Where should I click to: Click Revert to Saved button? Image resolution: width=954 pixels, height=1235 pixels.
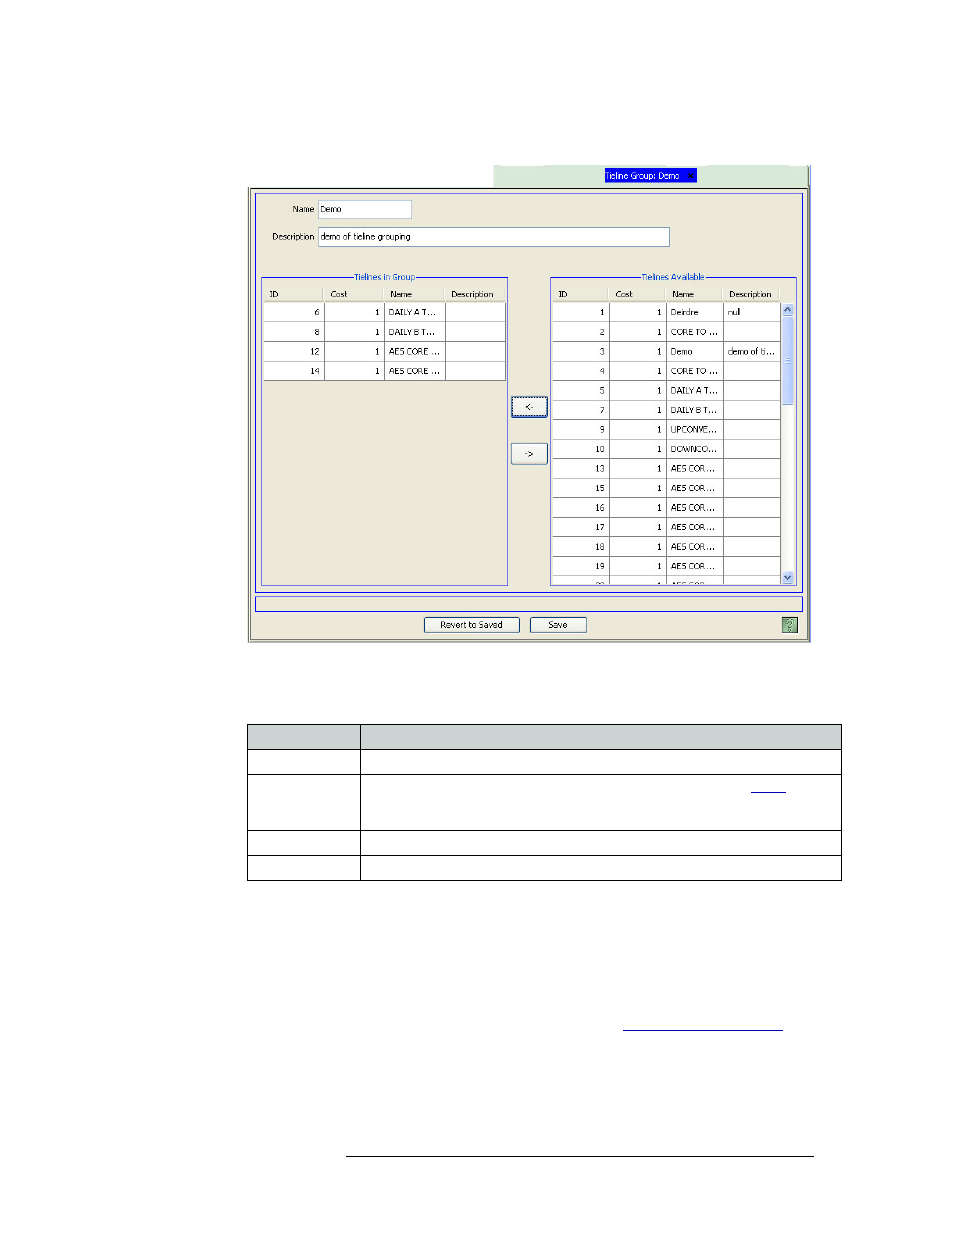471,625
